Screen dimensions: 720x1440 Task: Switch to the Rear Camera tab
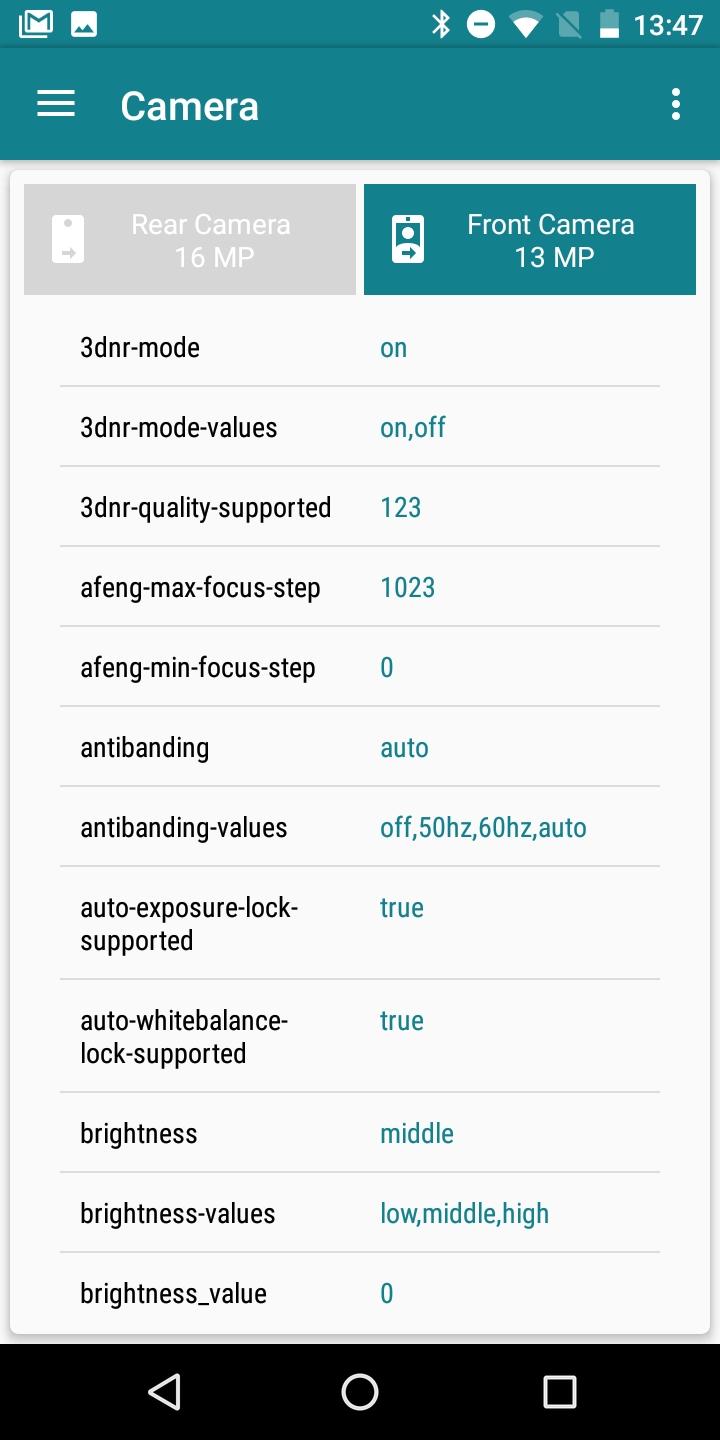pyautogui.click(x=190, y=240)
